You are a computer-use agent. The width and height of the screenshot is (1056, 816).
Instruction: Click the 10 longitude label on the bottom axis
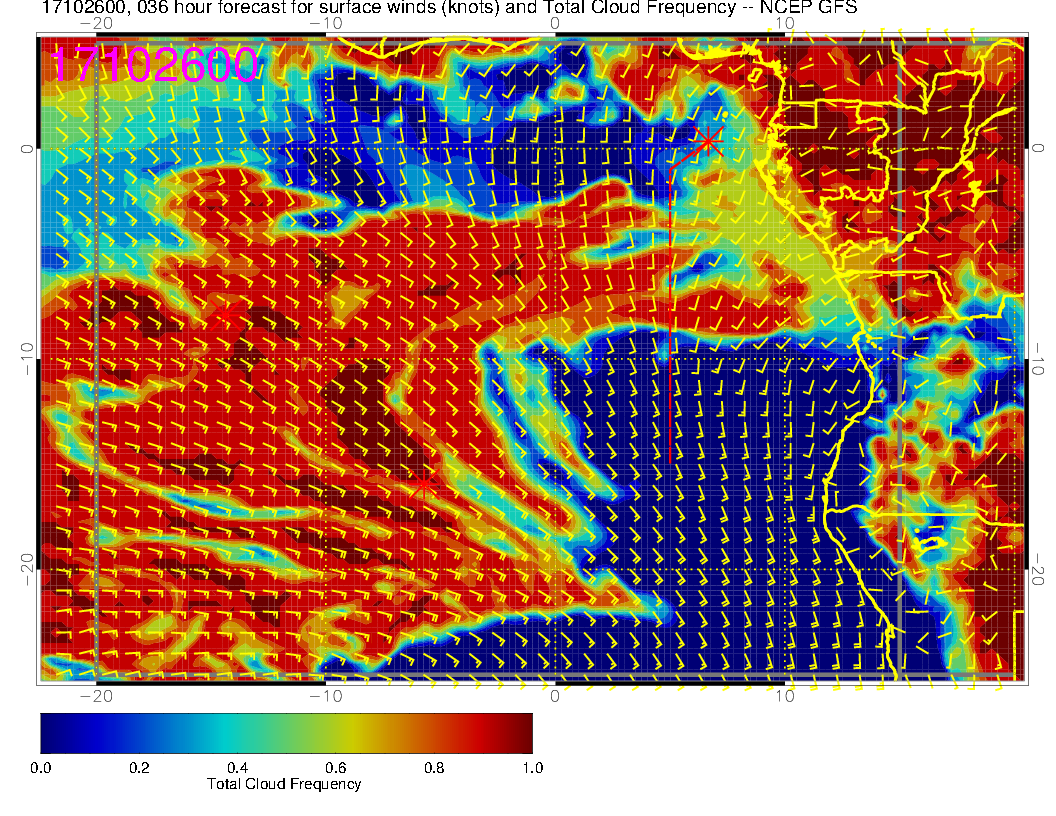tap(785, 695)
